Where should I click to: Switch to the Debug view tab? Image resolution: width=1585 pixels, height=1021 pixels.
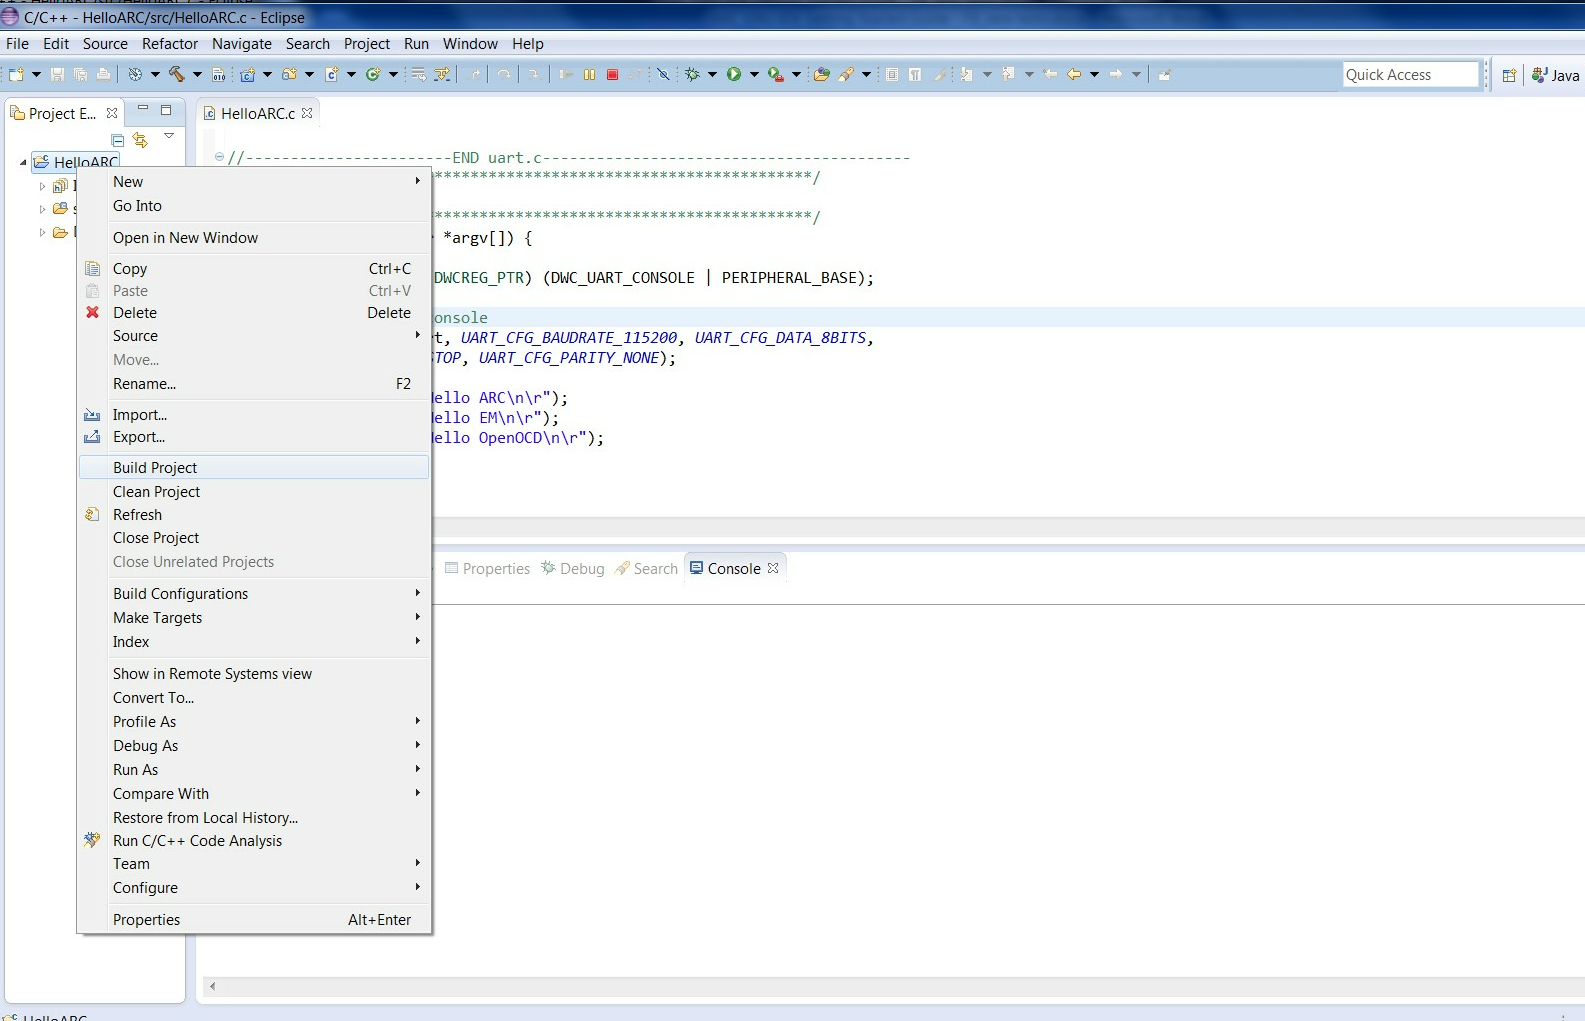573,568
